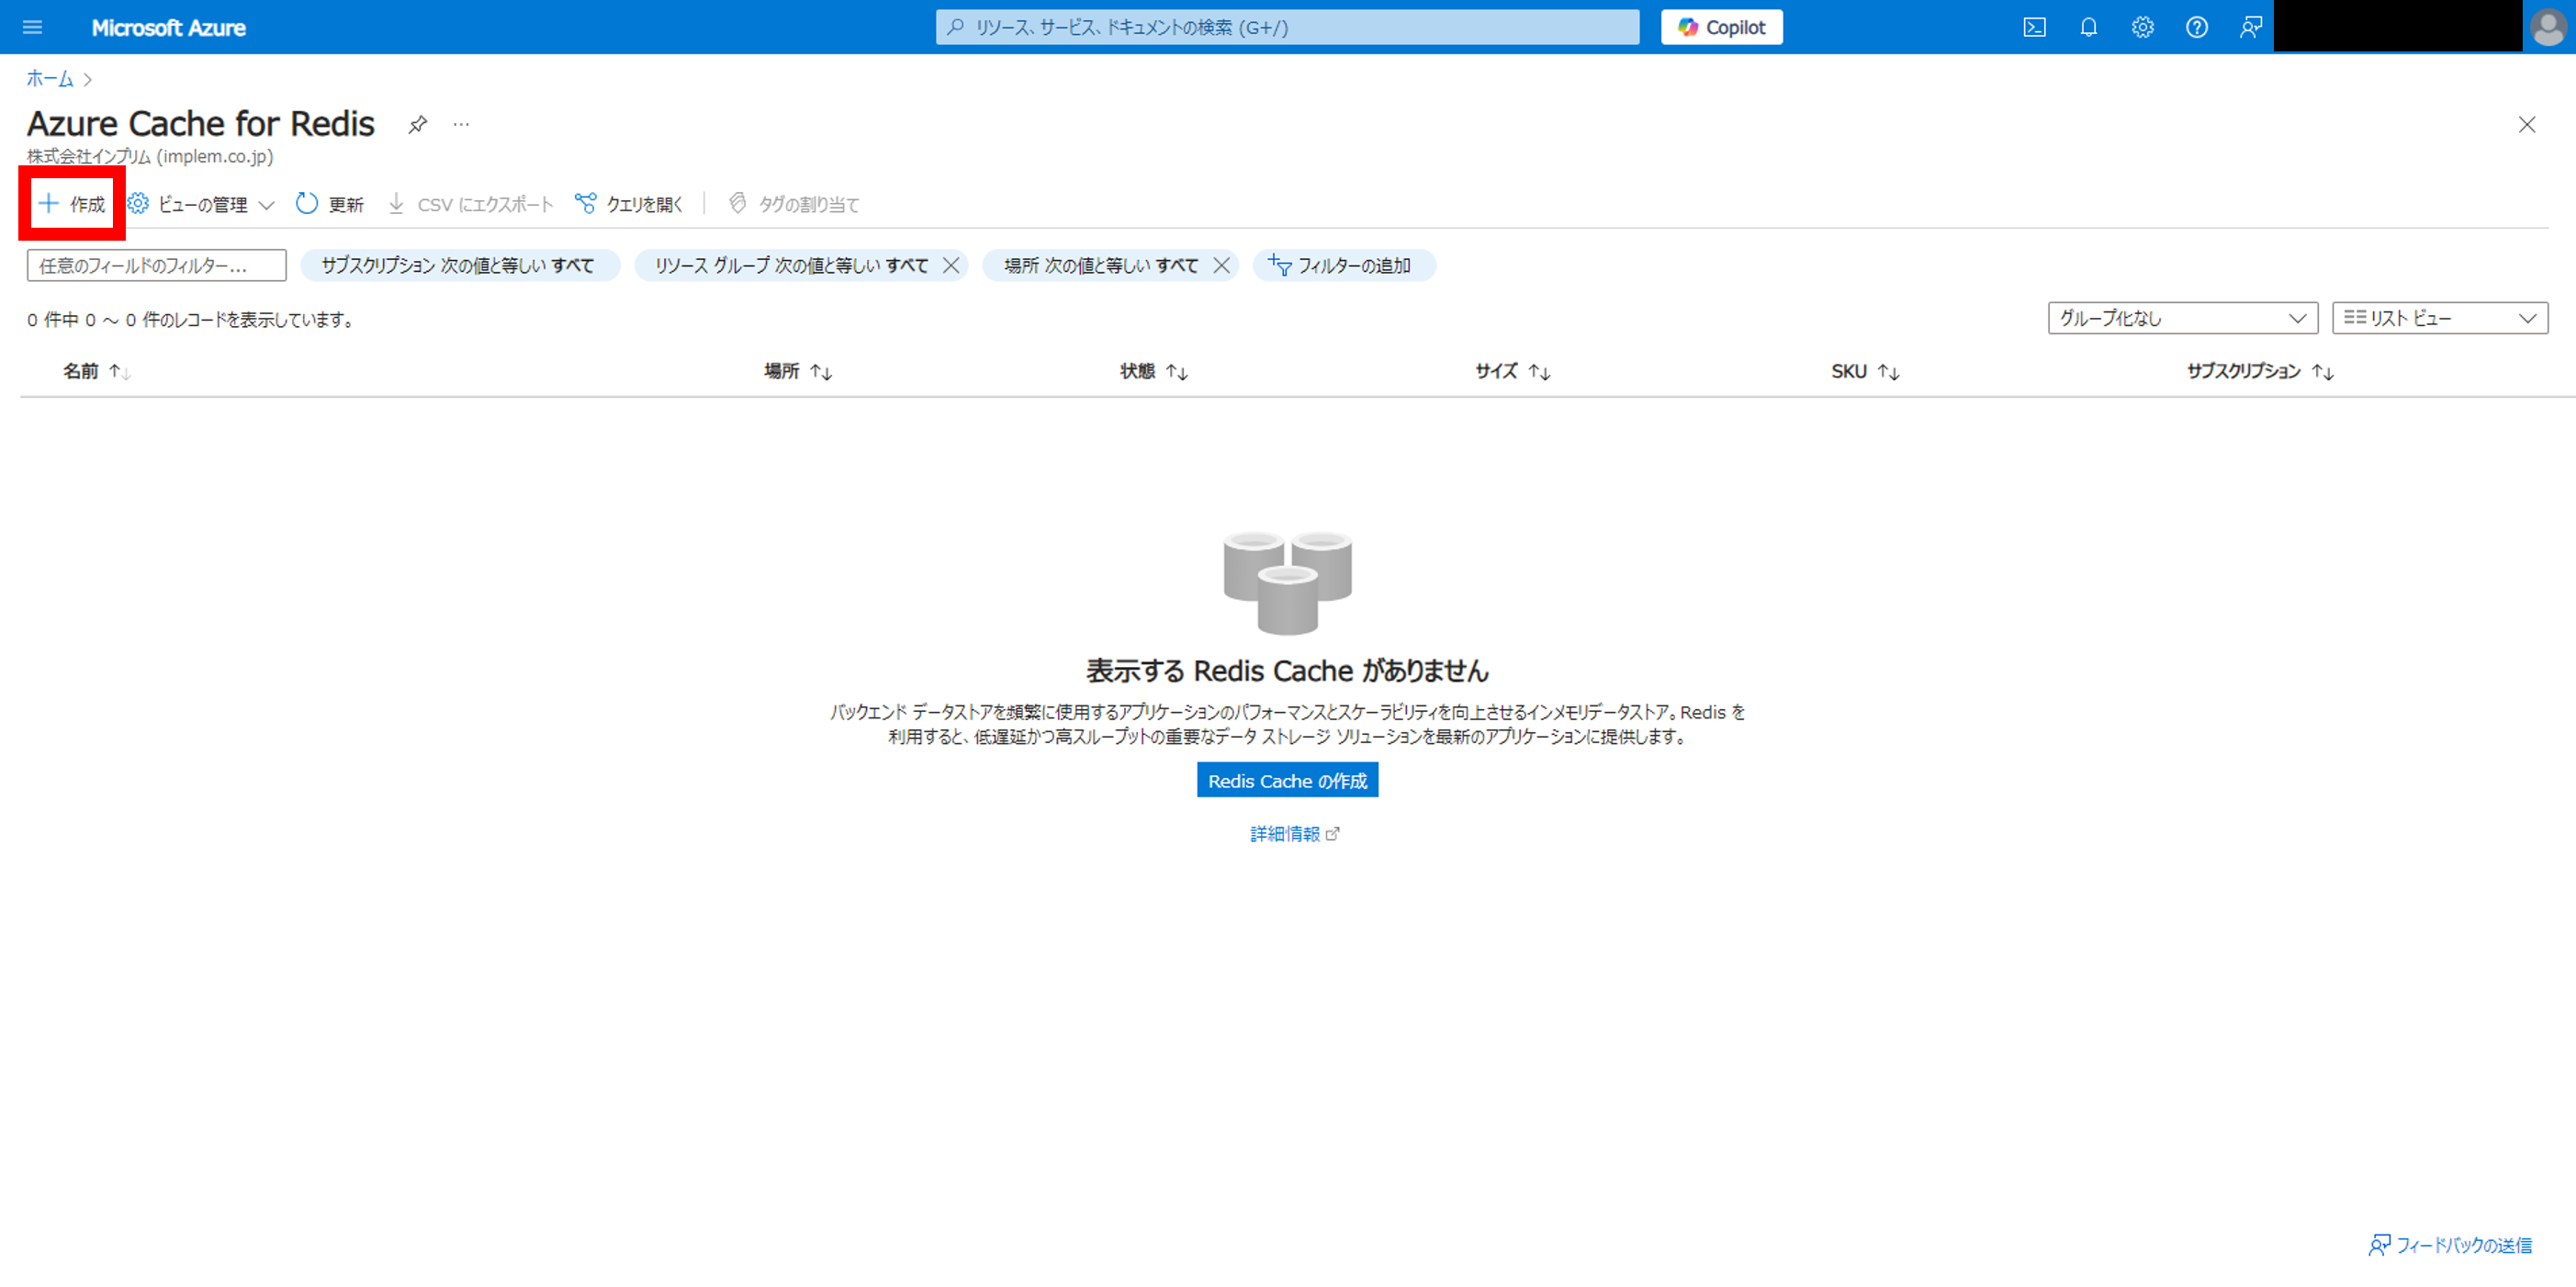
Task: Click the Redis Cache の作成 button
Action: click(x=1287, y=780)
